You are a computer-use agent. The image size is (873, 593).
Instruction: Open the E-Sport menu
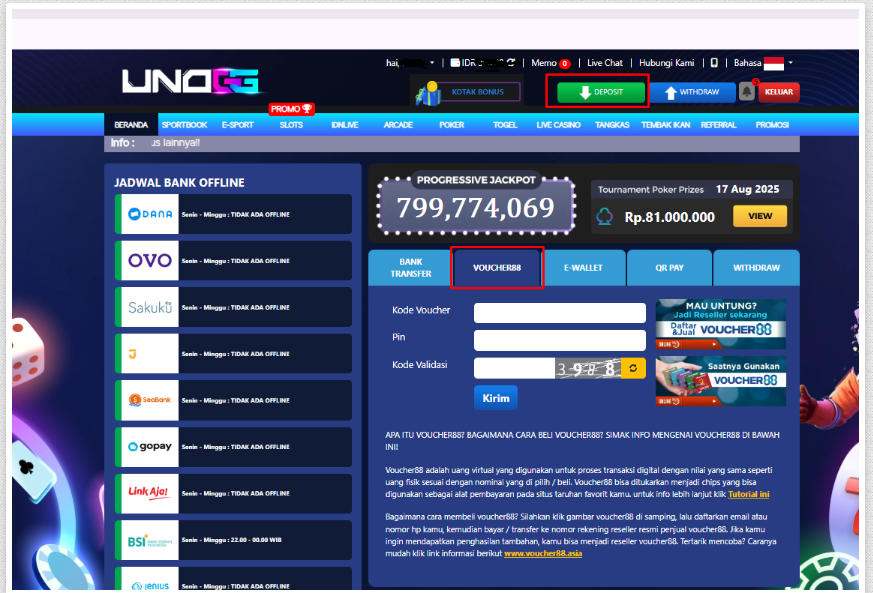point(238,125)
